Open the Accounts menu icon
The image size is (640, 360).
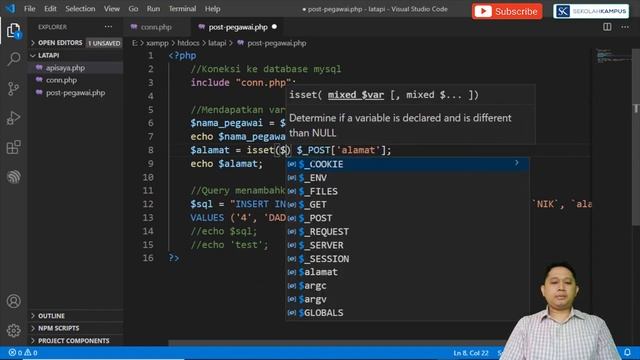pyautogui.click(x=13, y=301)
